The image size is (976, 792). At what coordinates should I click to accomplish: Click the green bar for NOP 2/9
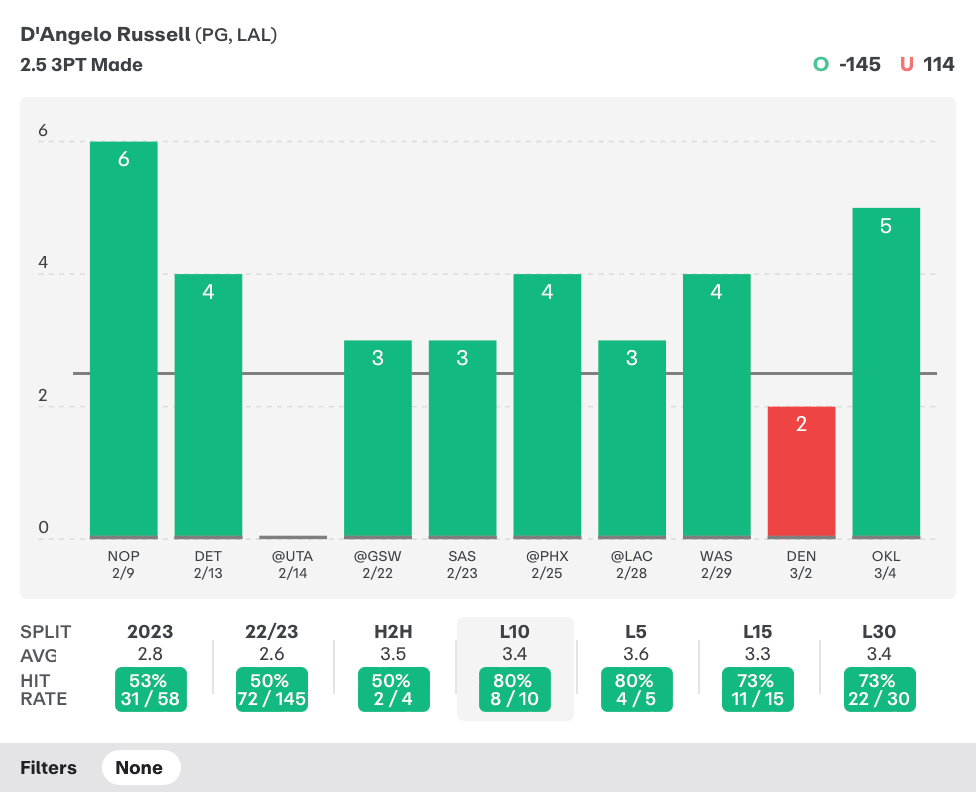(x=124, y=340)
